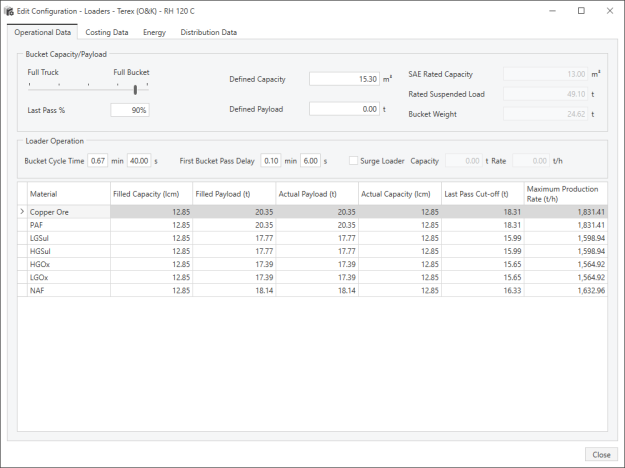
Task: Click the Last Pass % input field
Action: coord(129,110)
